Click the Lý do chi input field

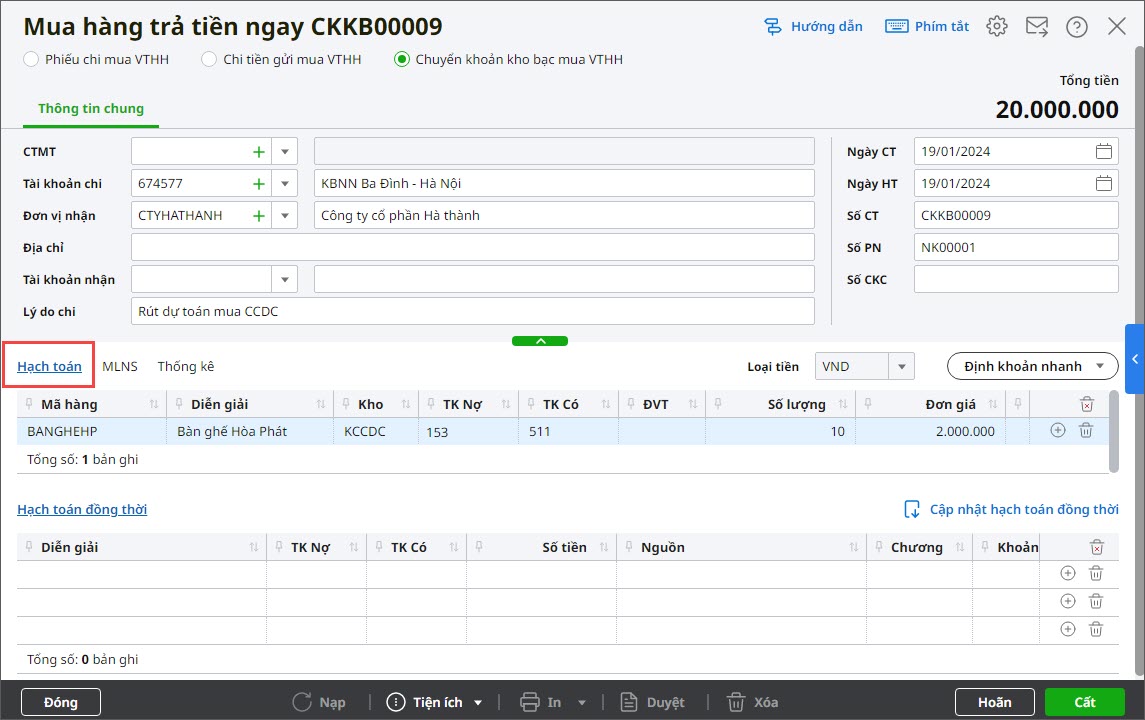coord(472,312)
